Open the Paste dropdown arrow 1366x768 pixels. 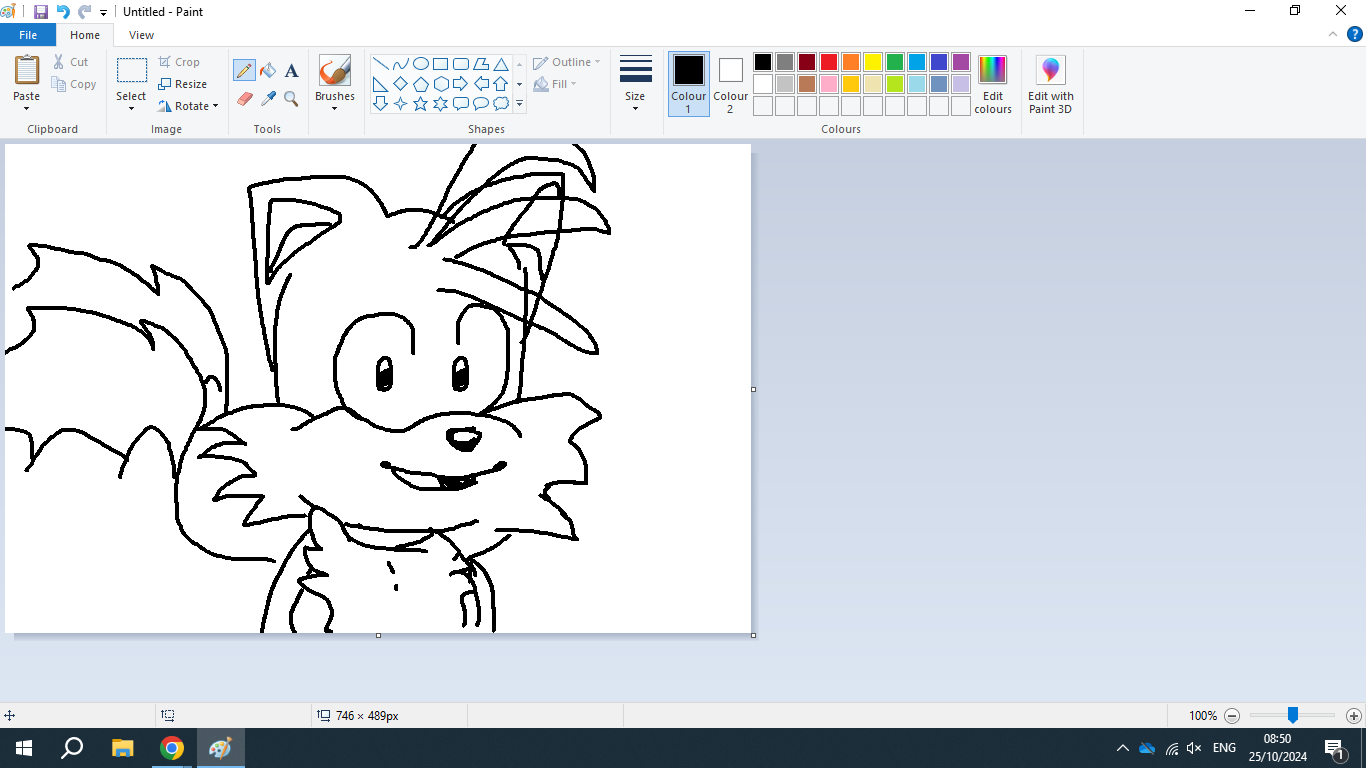[27, 108]
